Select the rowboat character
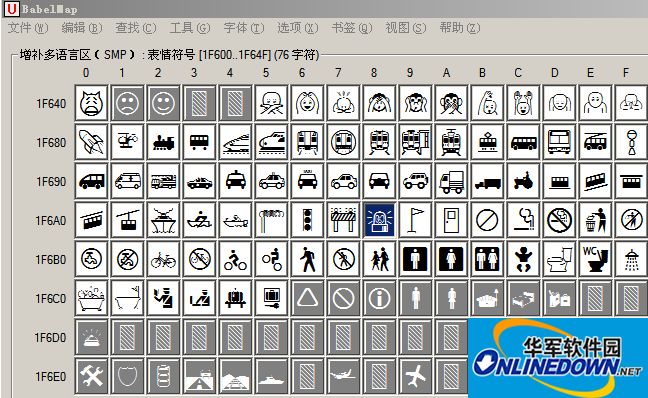 click(199, 220)
